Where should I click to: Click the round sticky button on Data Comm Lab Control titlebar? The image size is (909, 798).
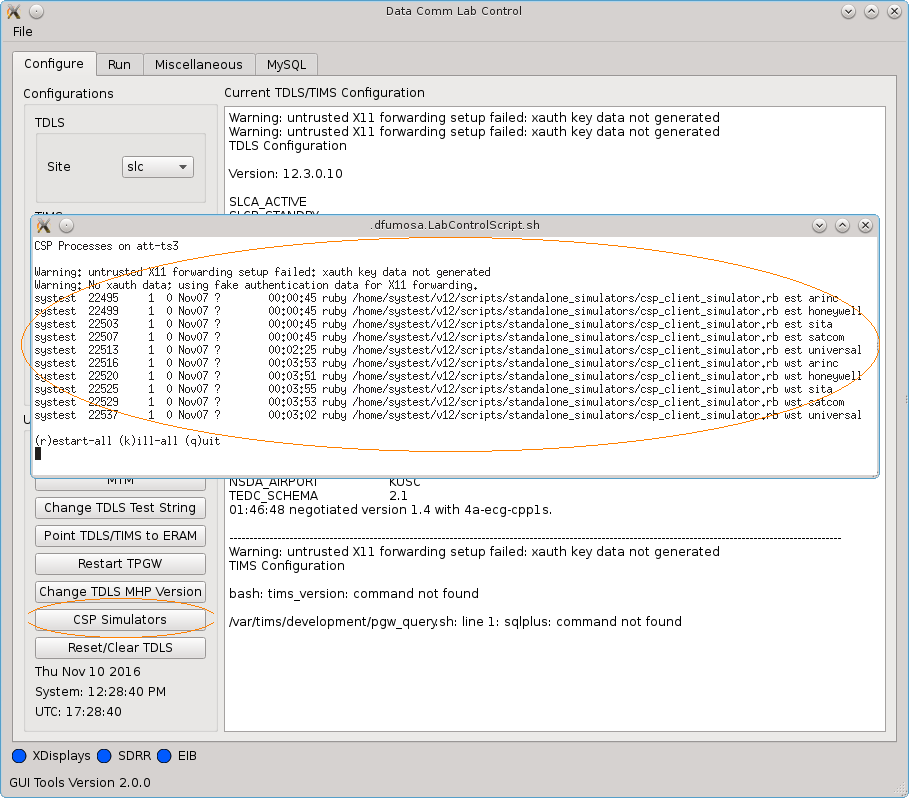[x=37, y=11]
